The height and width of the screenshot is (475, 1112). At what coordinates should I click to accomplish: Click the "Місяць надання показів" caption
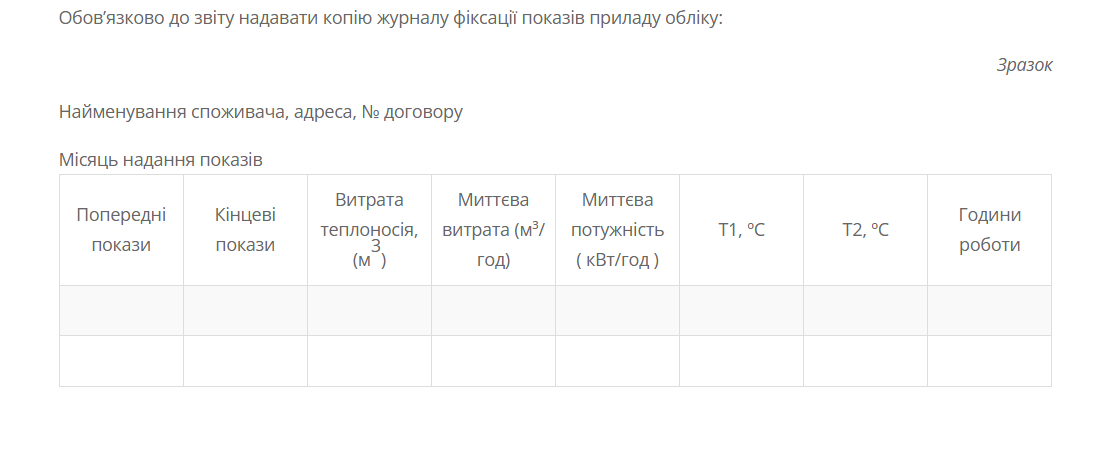161,159
